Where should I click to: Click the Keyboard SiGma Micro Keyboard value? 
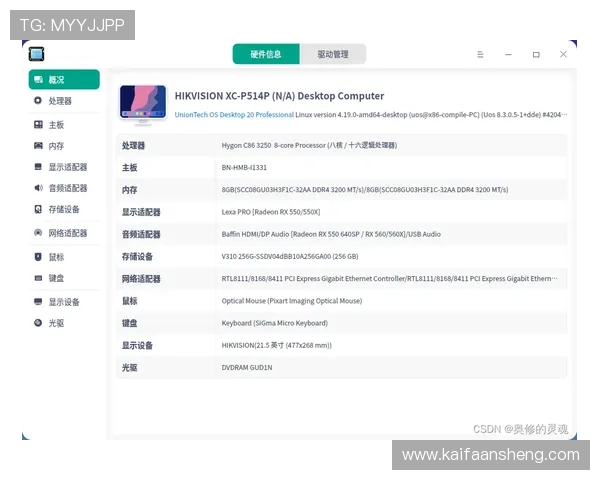[x=275, y=323]
